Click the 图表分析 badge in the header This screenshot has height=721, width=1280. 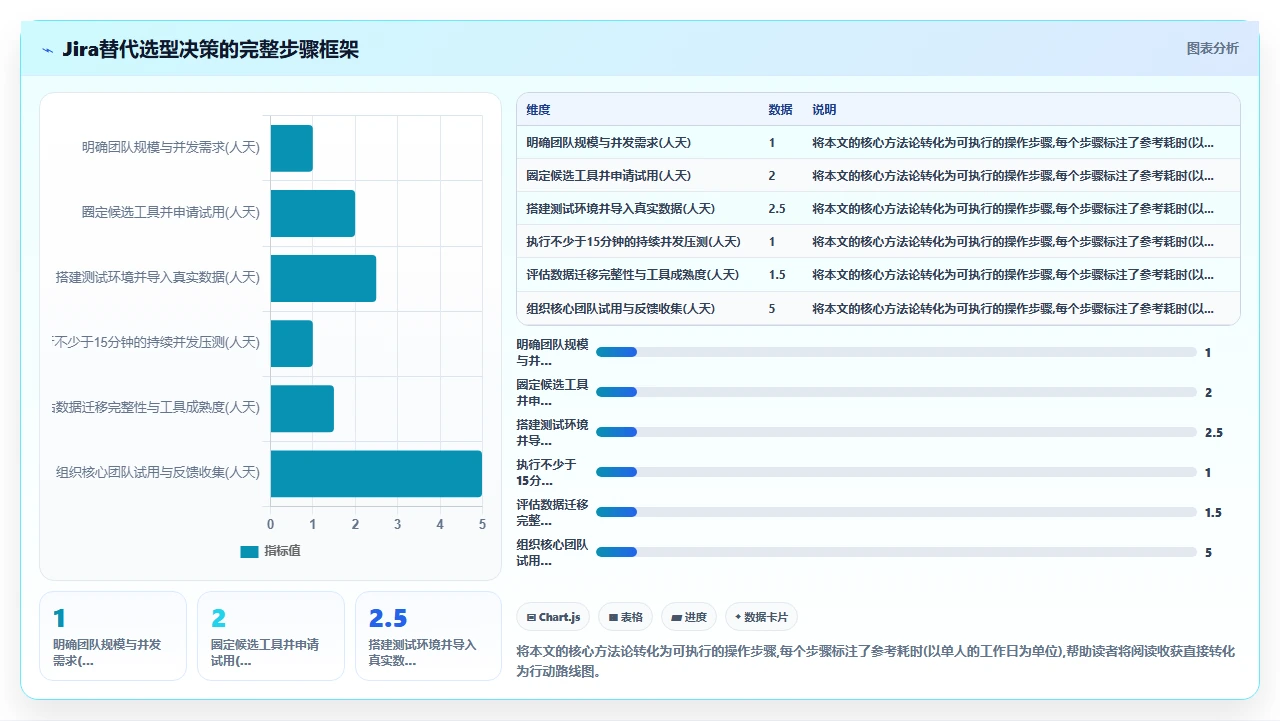(x=1212, y=48)
